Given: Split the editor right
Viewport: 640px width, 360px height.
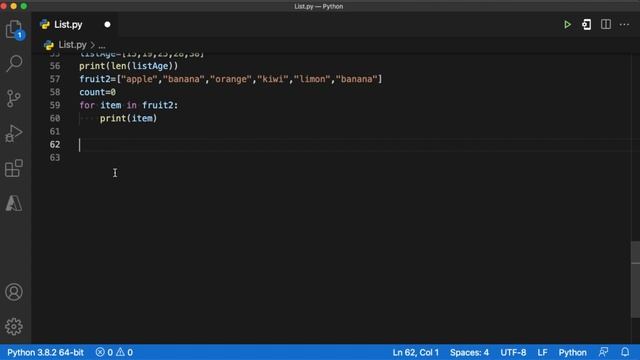Looking at the screenshot, I should tap(606, 24).
